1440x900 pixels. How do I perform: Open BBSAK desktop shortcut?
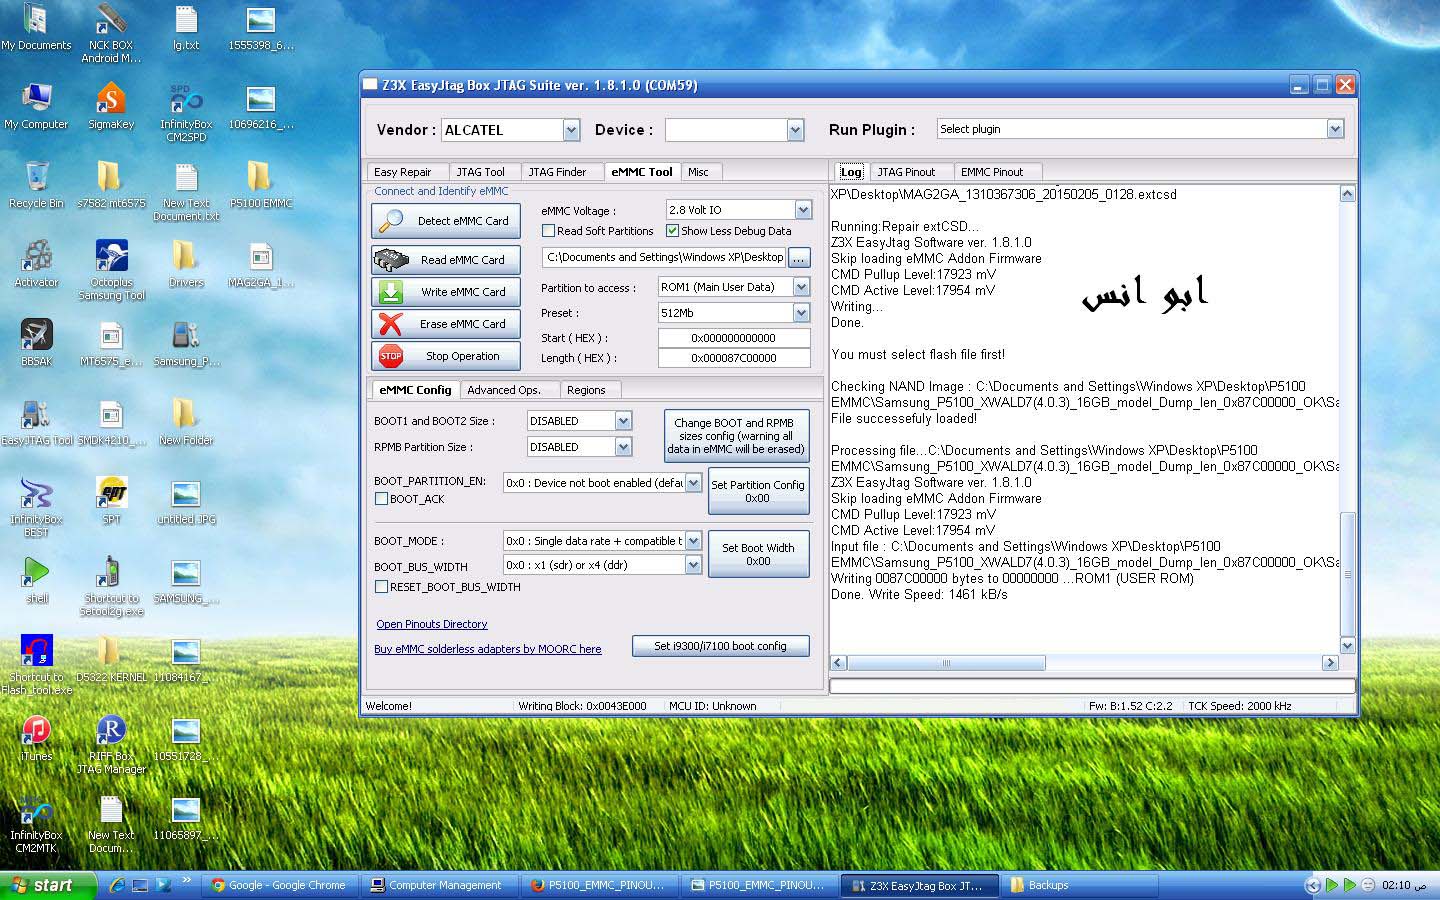(x=36, y=343)
